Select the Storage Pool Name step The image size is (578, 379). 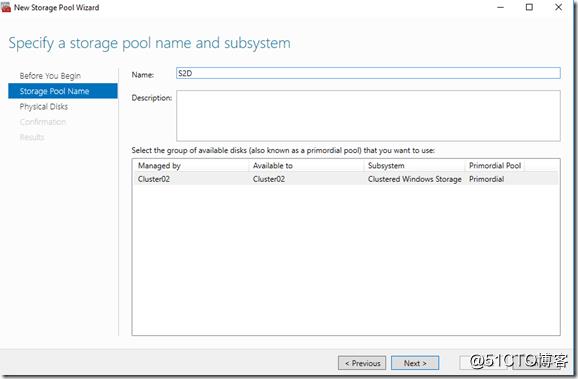(x=63, y=91)
